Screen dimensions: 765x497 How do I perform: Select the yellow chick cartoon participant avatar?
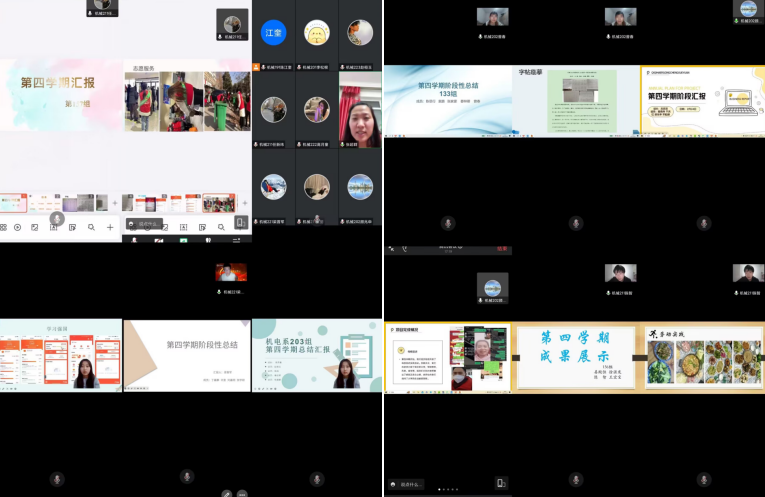tap(317, 33)
